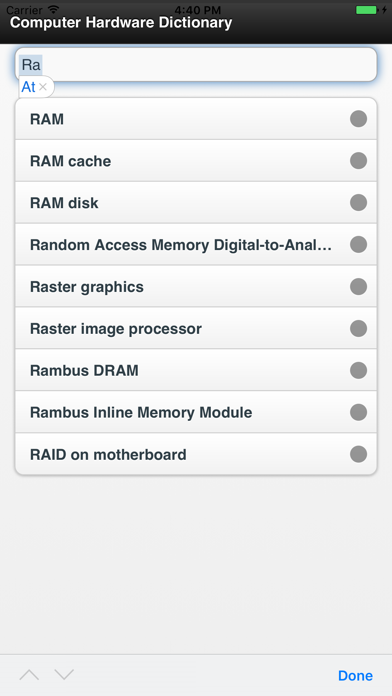The width and height of the screenshot is (392, 696).
Task: Open Random Access Memory Digital-to-Analog entry
Action: pyautogui.click(x=196, y=245)
